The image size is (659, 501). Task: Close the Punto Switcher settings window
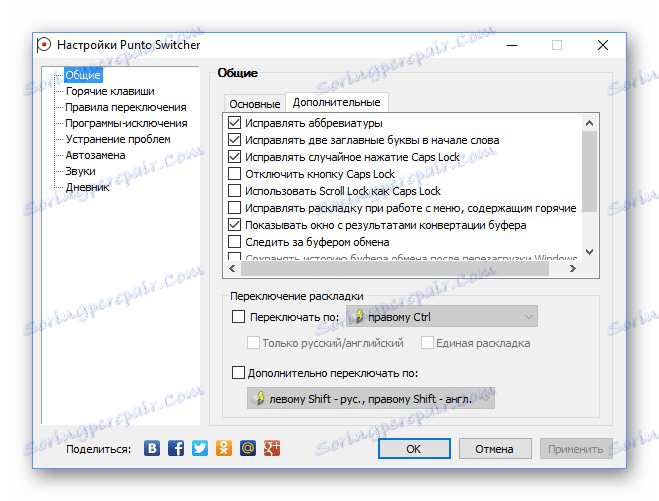(603, 45)
